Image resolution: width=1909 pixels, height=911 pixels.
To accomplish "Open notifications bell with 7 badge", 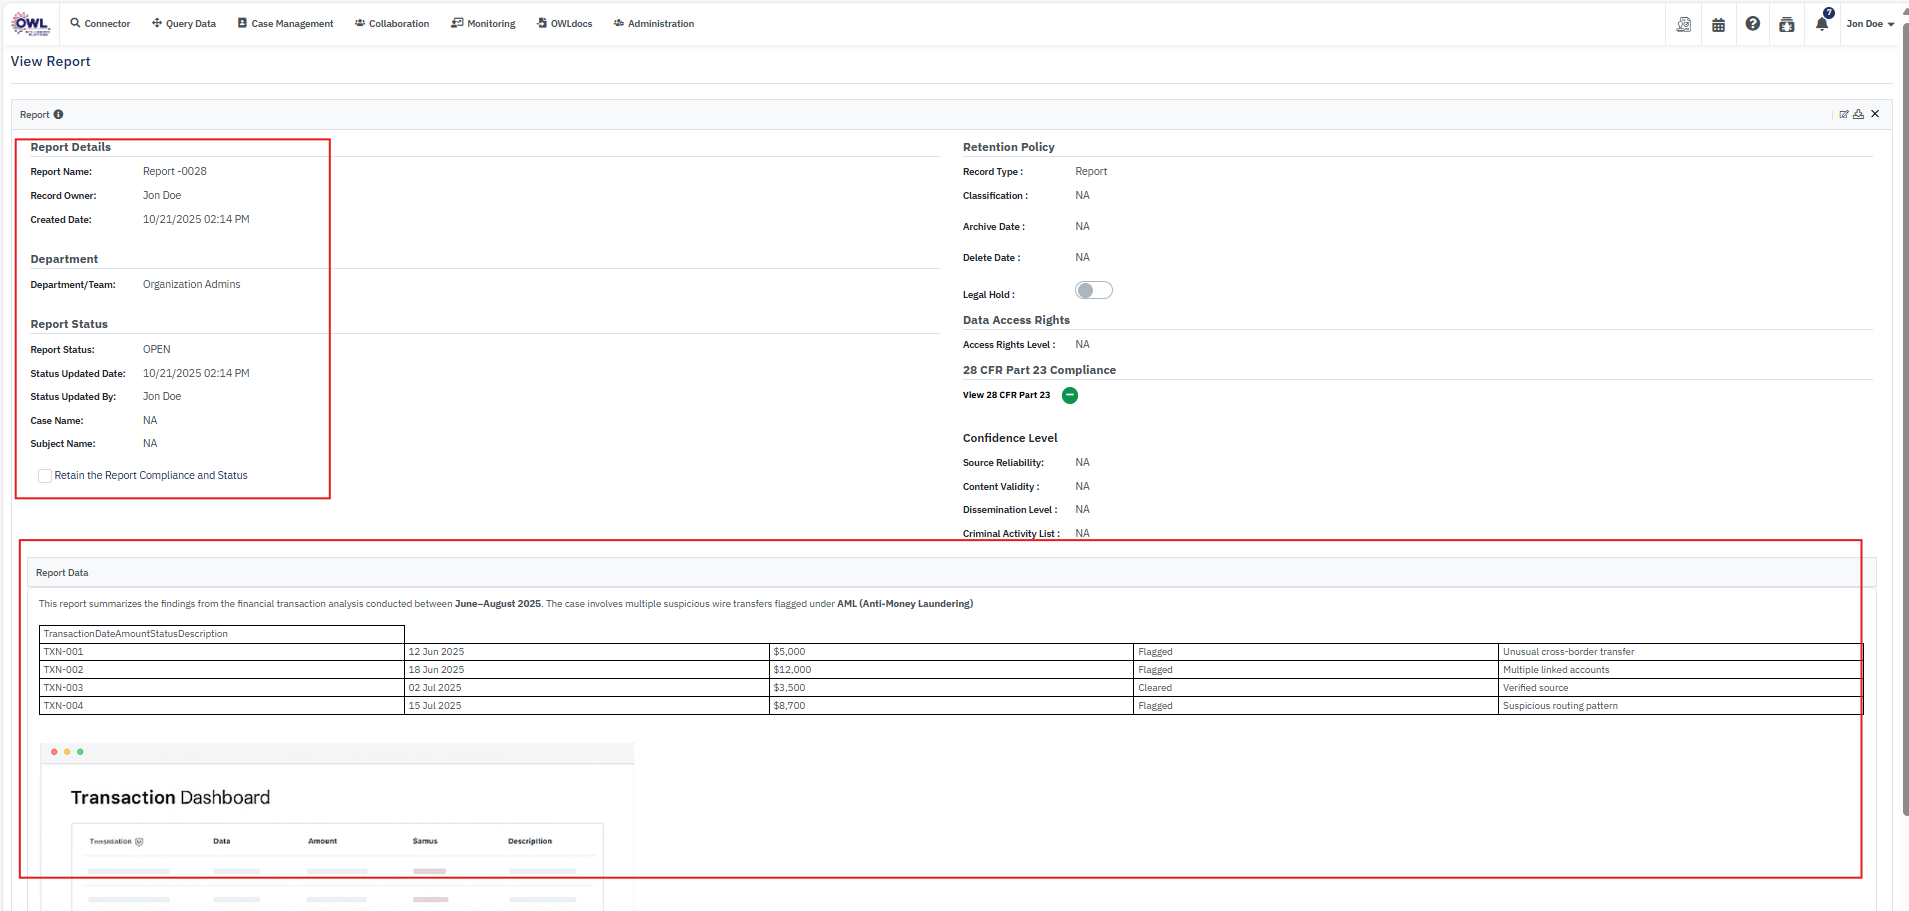I will pos(1822,24).
